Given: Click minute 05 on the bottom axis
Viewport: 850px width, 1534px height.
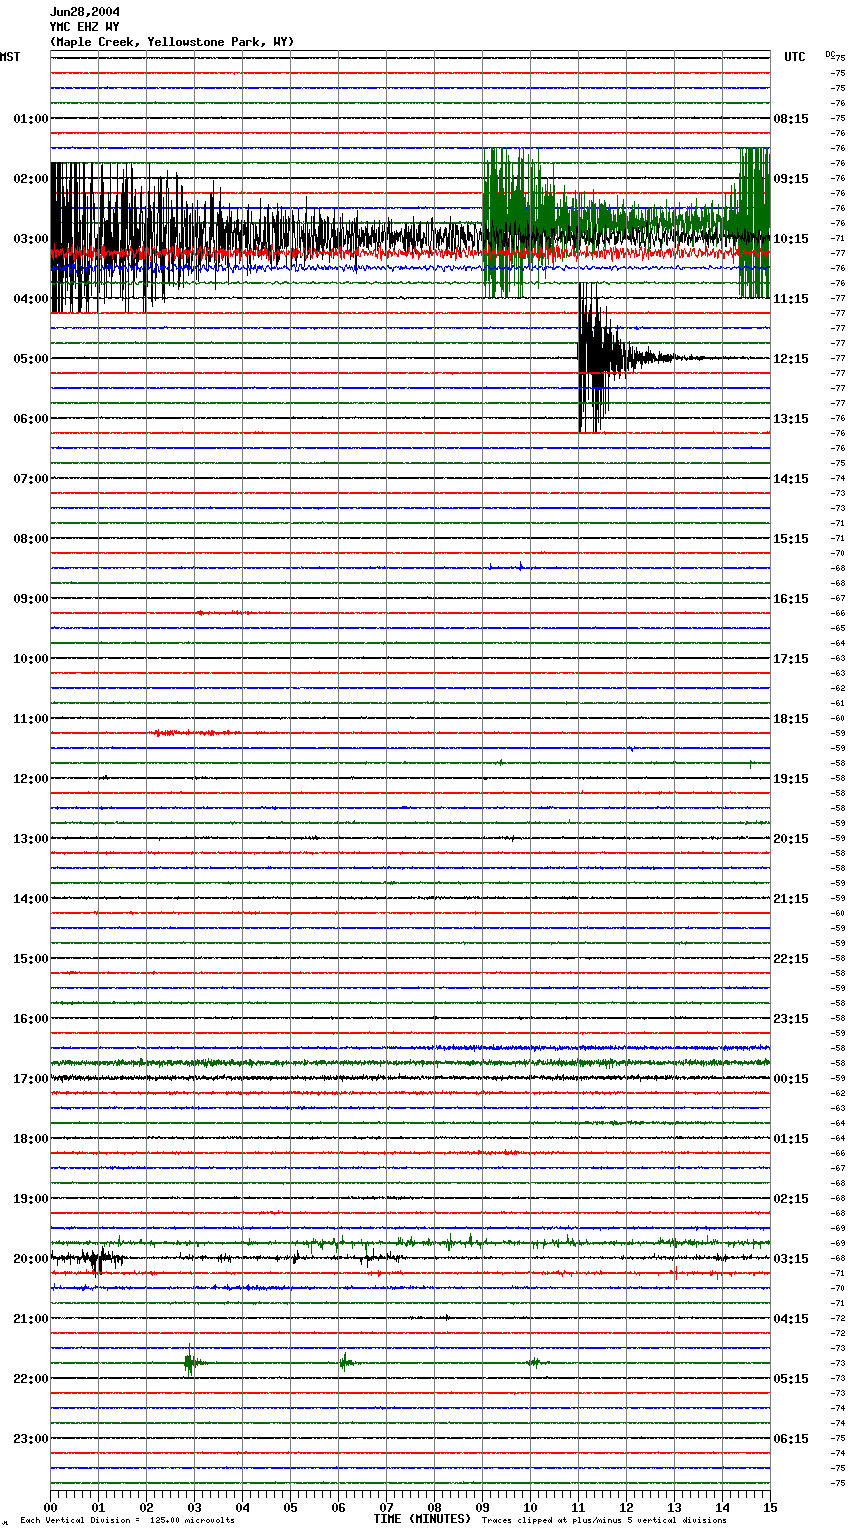Looking at the screenshot, I should click(290, 1507).
